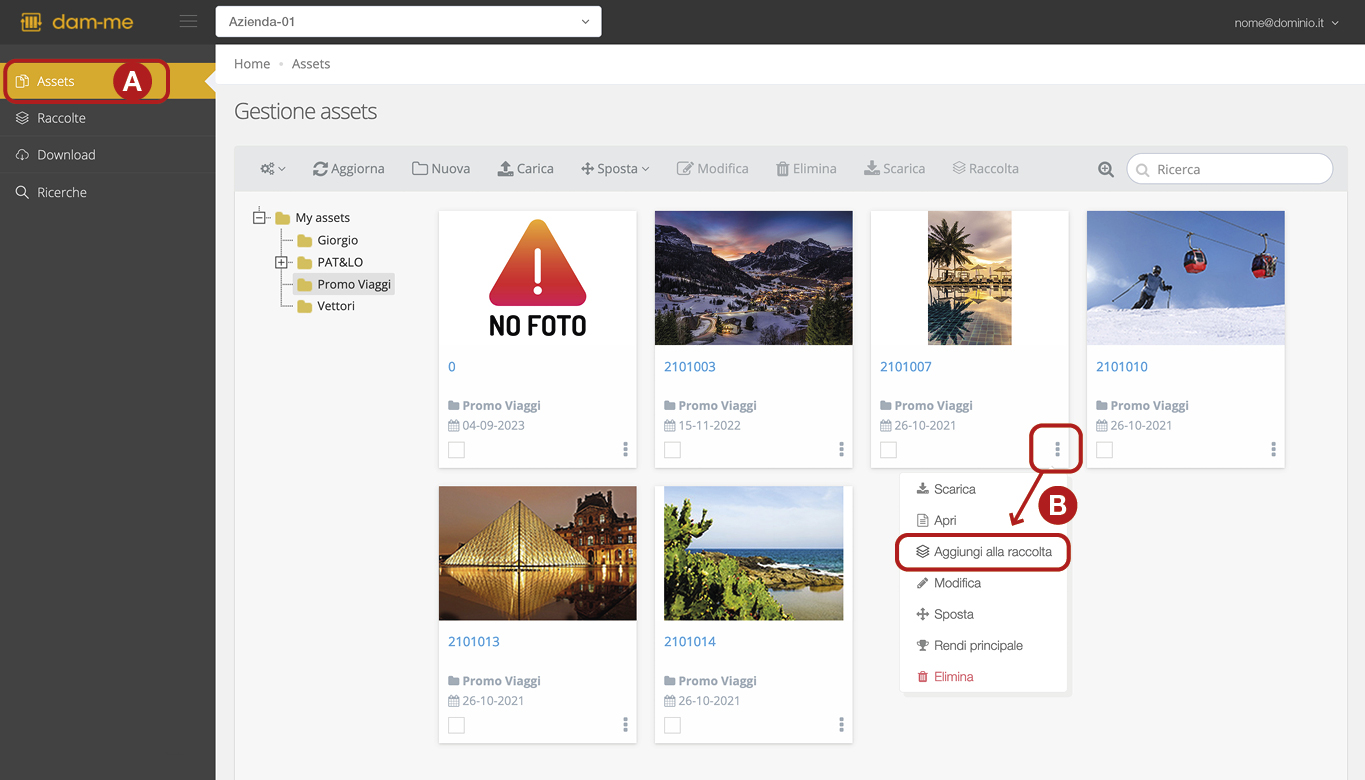The image size is (1365, 780).
Task: Open the three-dot menu on asset 0
Action: tap(625, 450)
